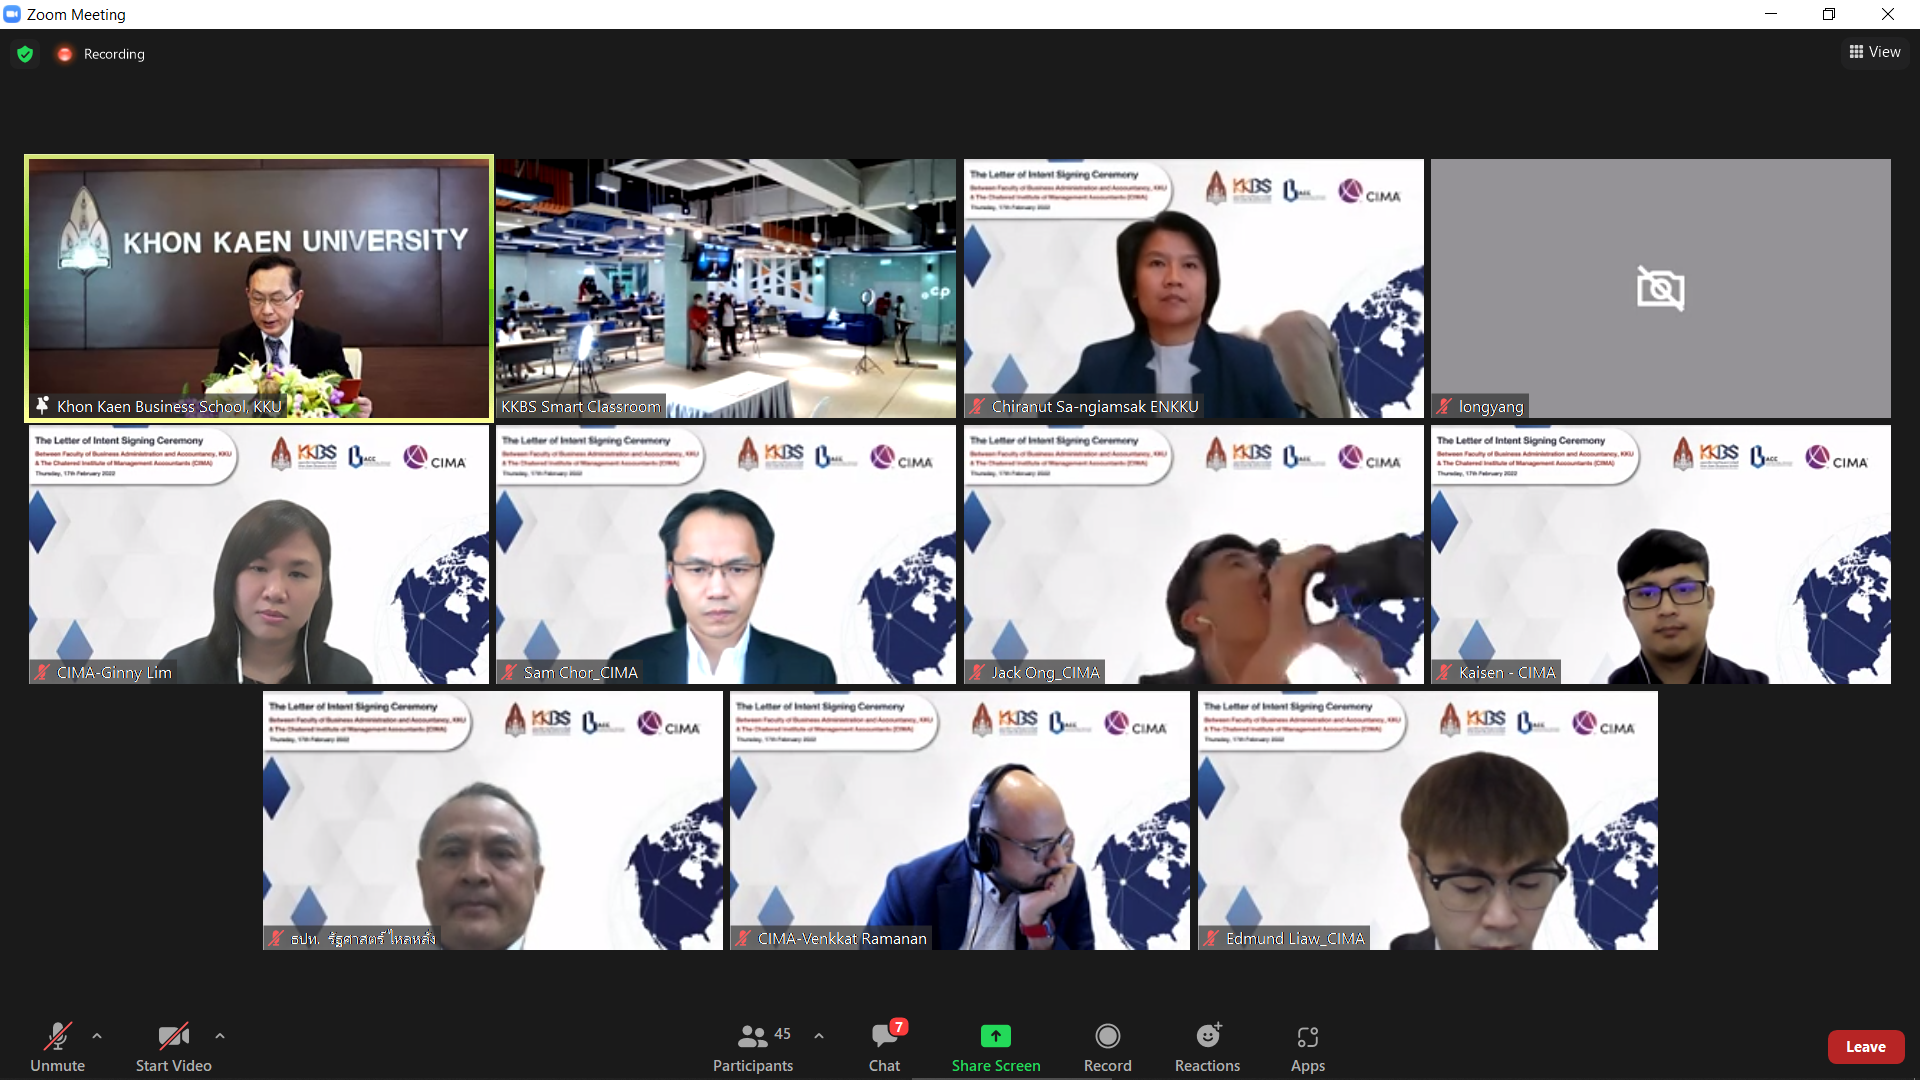Open audio options arrow next to Unmute
Image resolution: width=1920 pixels, height=1080 pixels.
pyautogui.click(x=97, y=1036)
